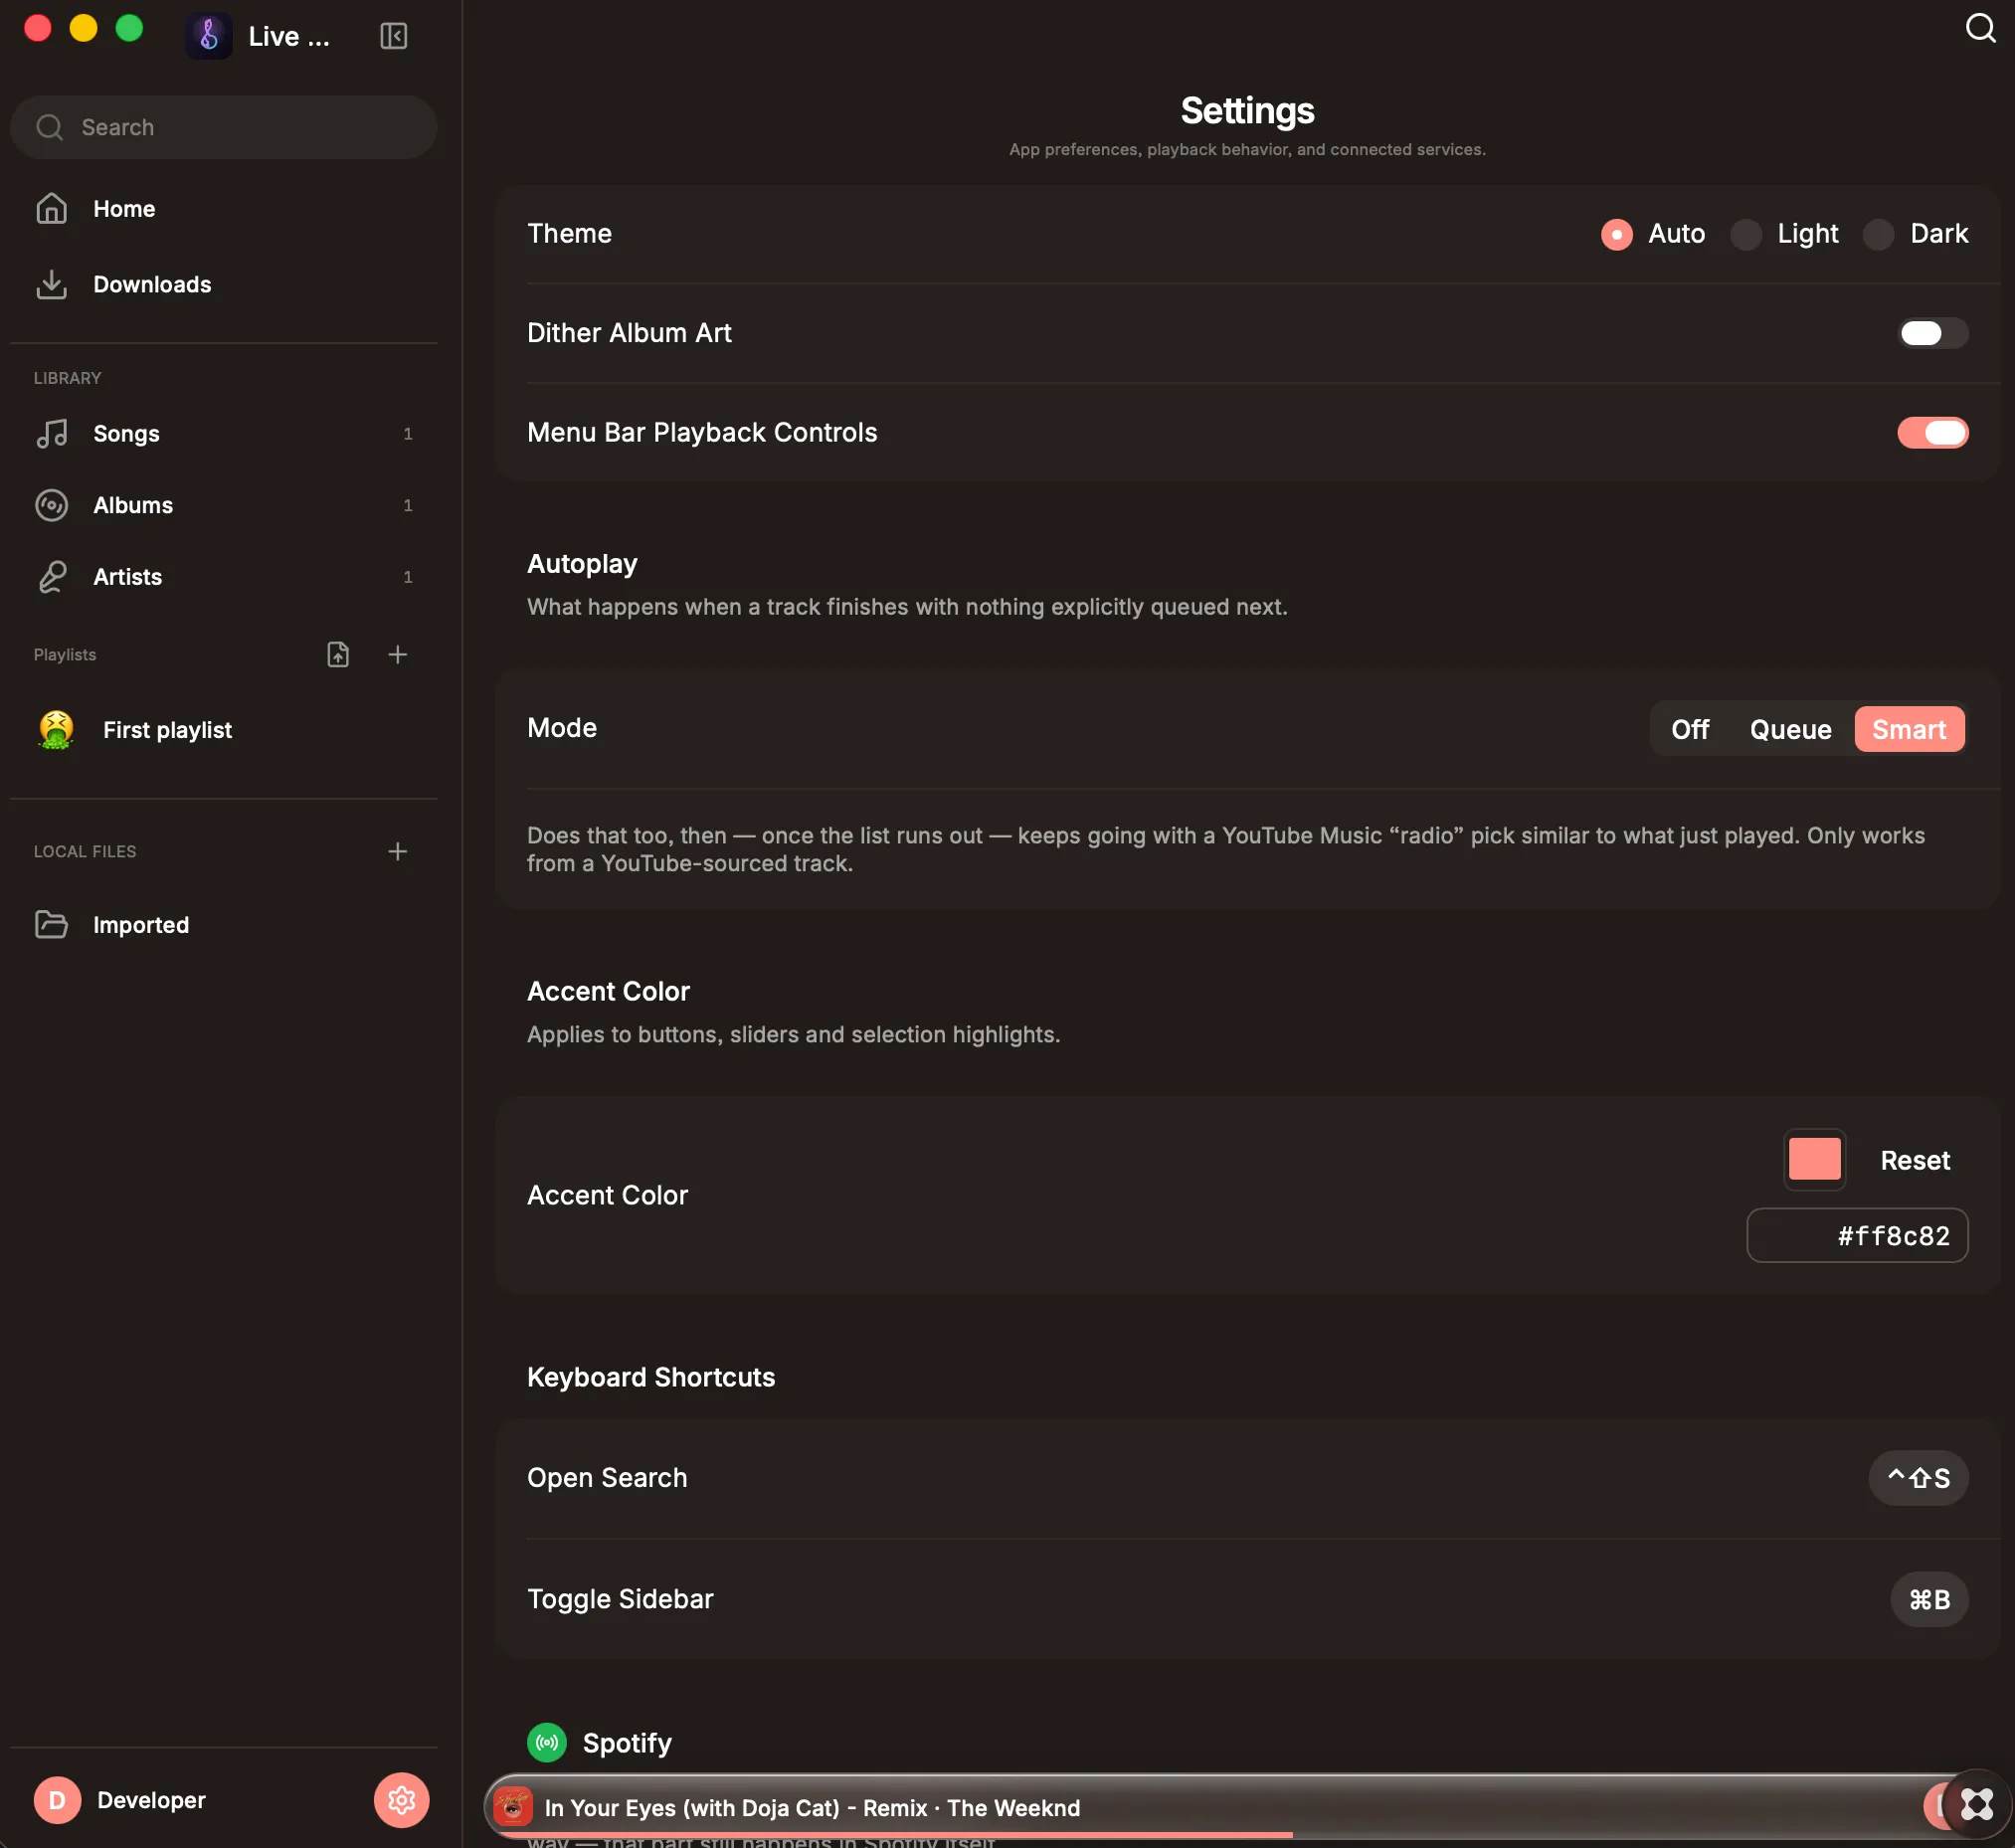Open search using the top-right magnifier icon
This screenshot has height=1848, width=2015.
pyautogui.click(x=1979, y=28)
